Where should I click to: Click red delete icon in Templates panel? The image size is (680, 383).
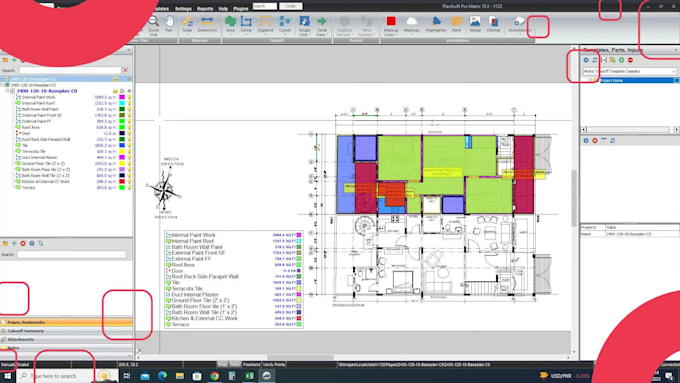630,60
